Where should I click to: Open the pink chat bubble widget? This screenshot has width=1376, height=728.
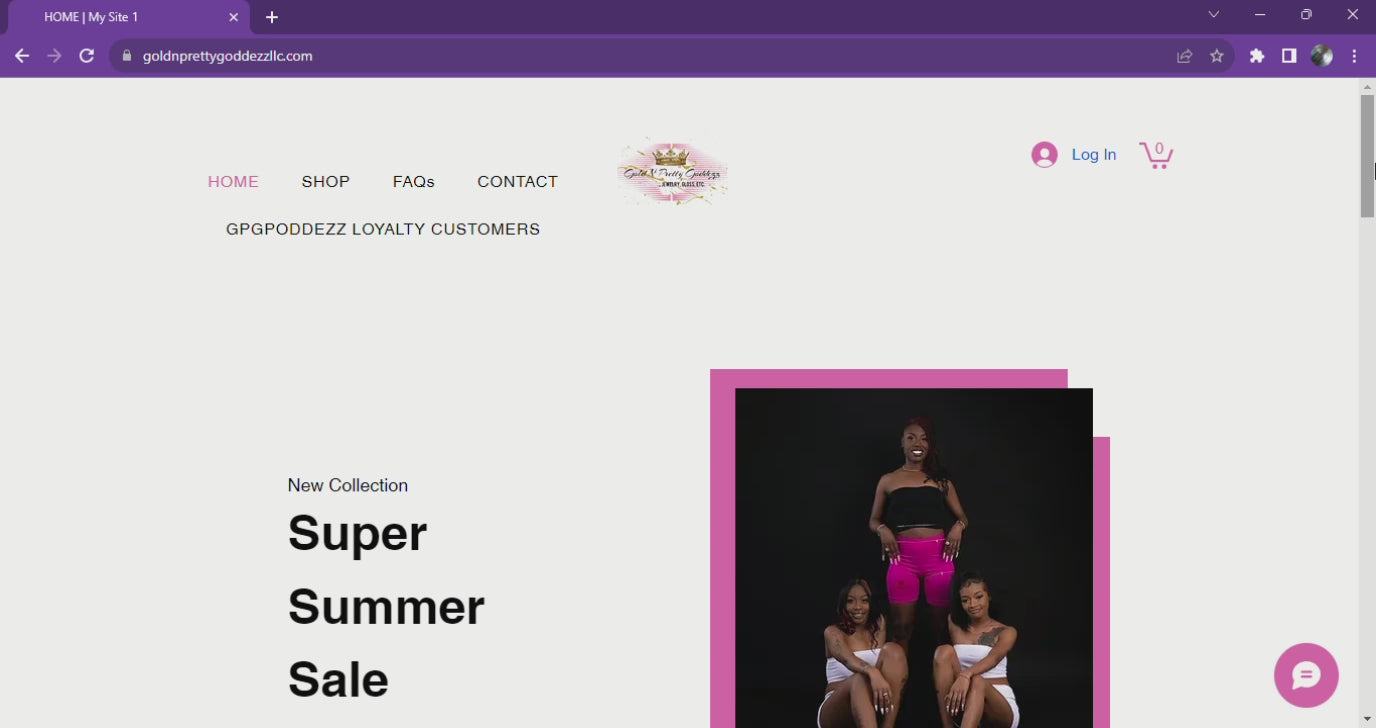point(1306,675)
